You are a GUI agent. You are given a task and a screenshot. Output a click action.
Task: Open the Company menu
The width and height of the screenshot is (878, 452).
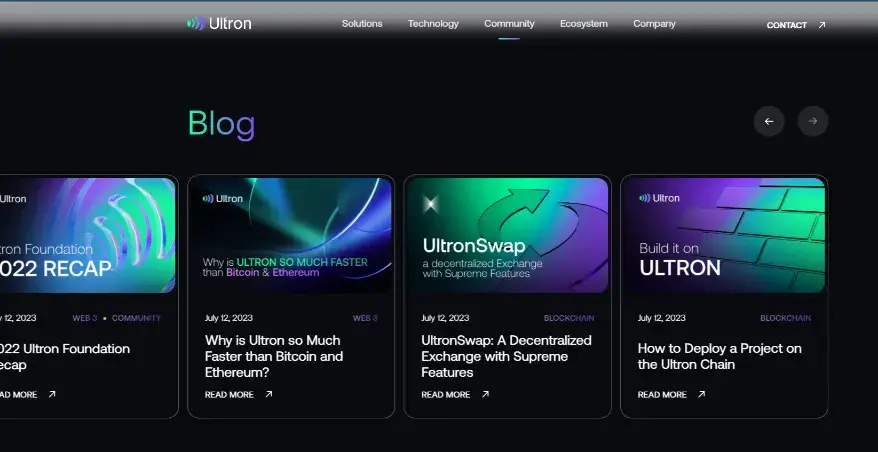coord(654,24)
